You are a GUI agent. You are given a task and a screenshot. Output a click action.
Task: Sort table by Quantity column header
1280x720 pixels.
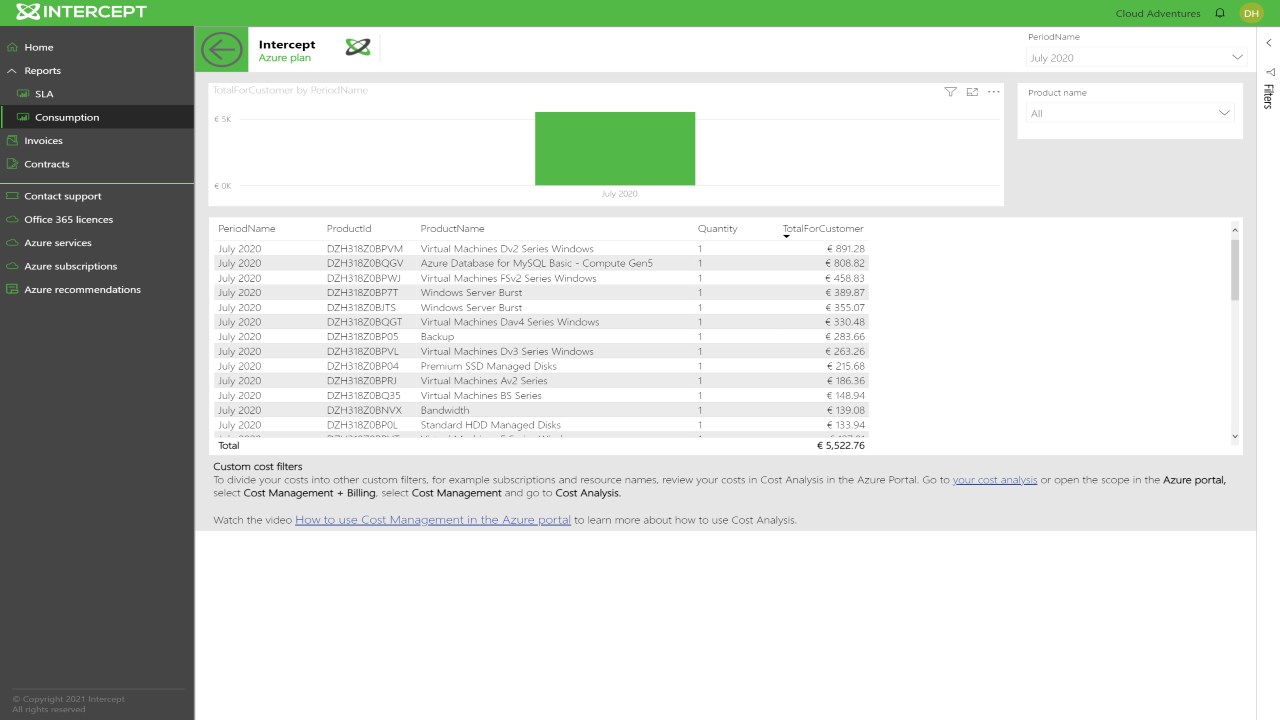tap(718, 229)
